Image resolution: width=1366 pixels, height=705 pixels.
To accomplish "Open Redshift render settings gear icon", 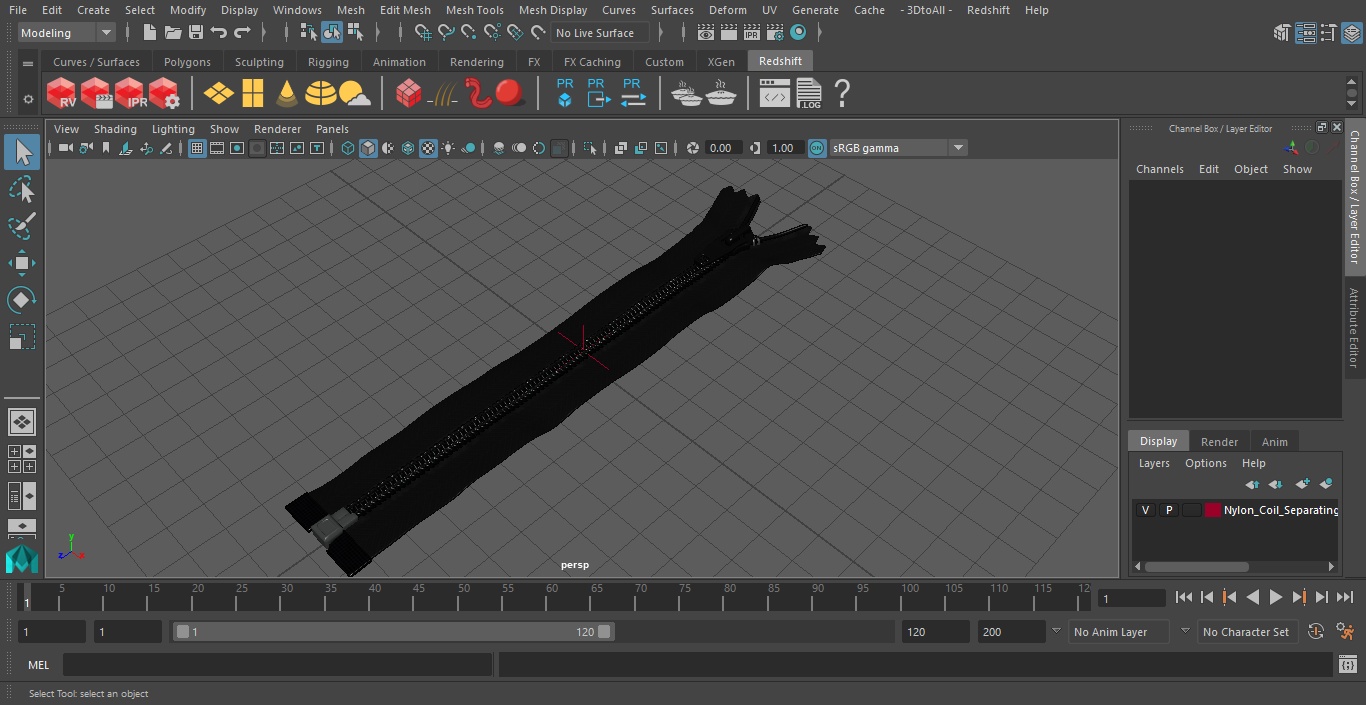I will coord(165,93).
